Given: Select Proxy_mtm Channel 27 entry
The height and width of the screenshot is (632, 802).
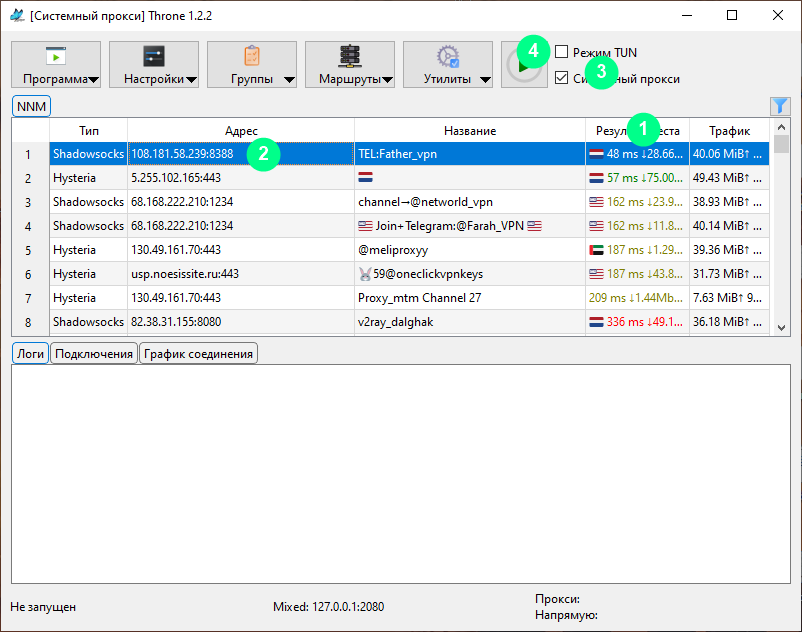Looking at the screenshot, I should click(419, 298).
